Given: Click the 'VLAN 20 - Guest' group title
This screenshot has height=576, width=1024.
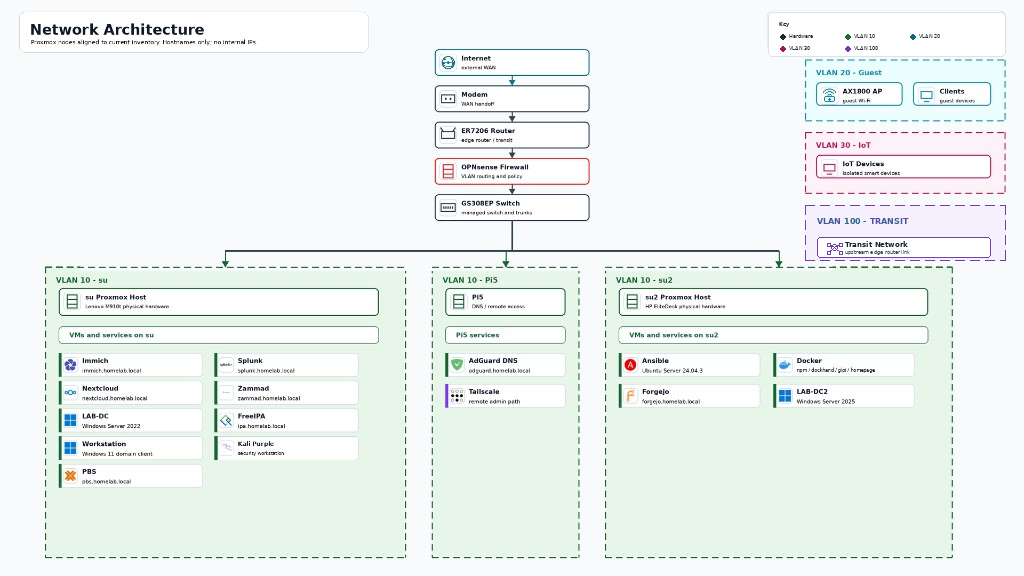Looking at the screenshot, I should [848, 72].
